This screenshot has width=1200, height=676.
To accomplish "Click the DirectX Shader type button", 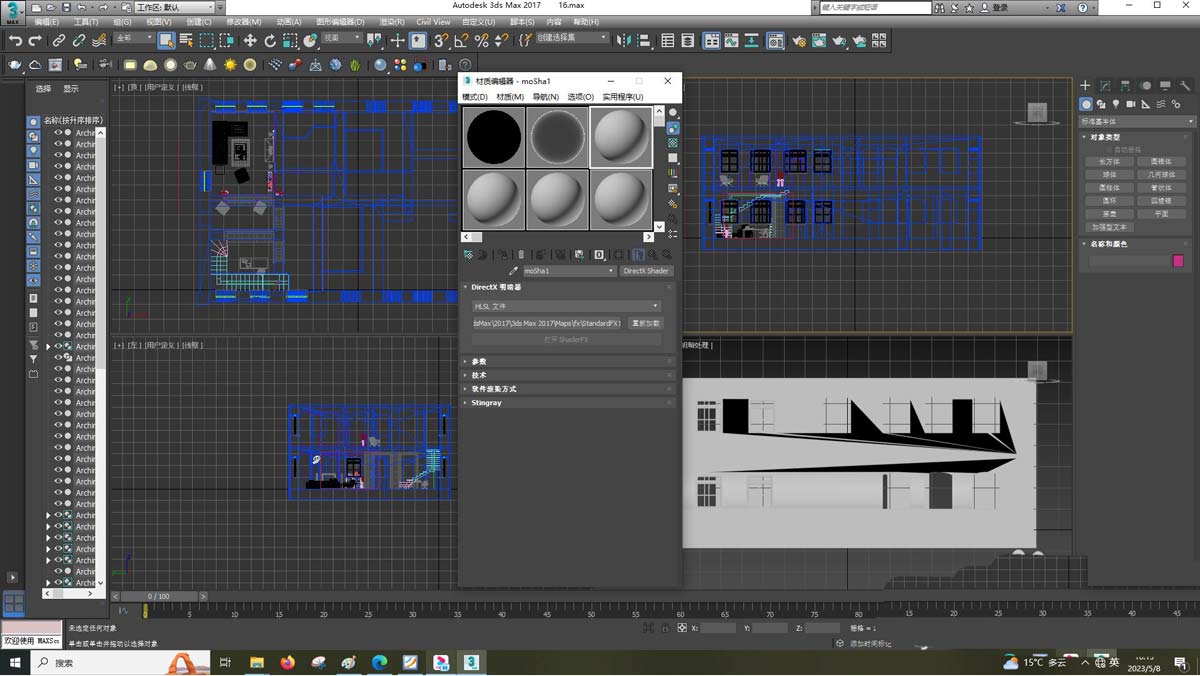I will (646, 271).
